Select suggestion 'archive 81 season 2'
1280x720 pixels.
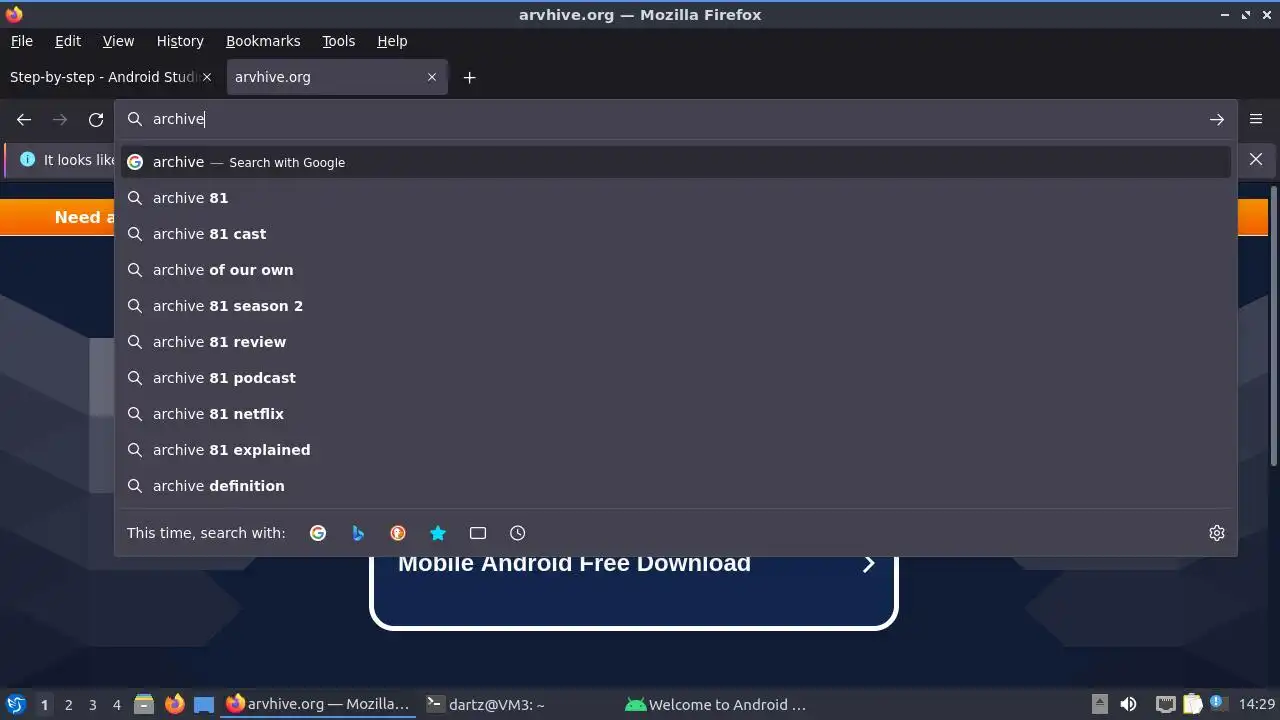coord(675,306)
